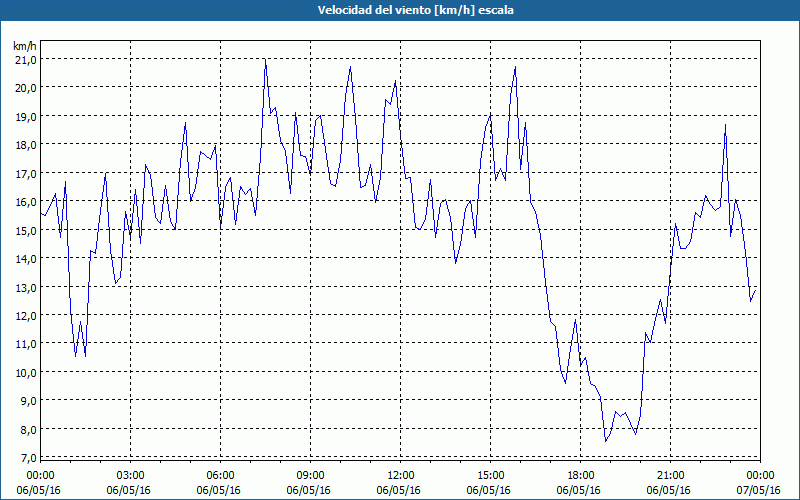The image size is (800, 500).
Task: Select the 15,0 value on the Y axis
Action: [x=26, y=231]
